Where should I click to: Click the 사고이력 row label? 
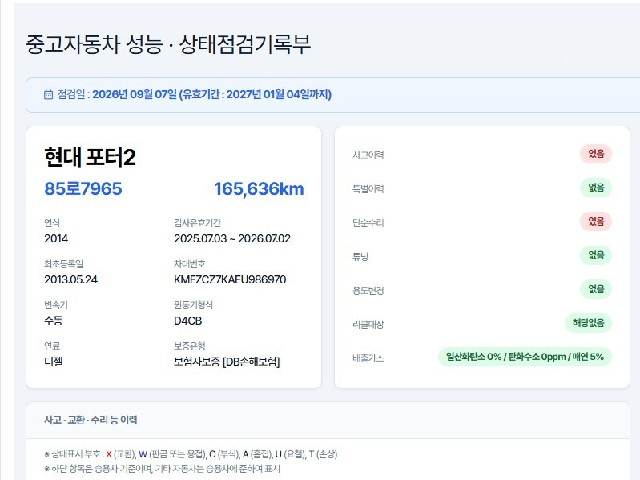[368, 155]
